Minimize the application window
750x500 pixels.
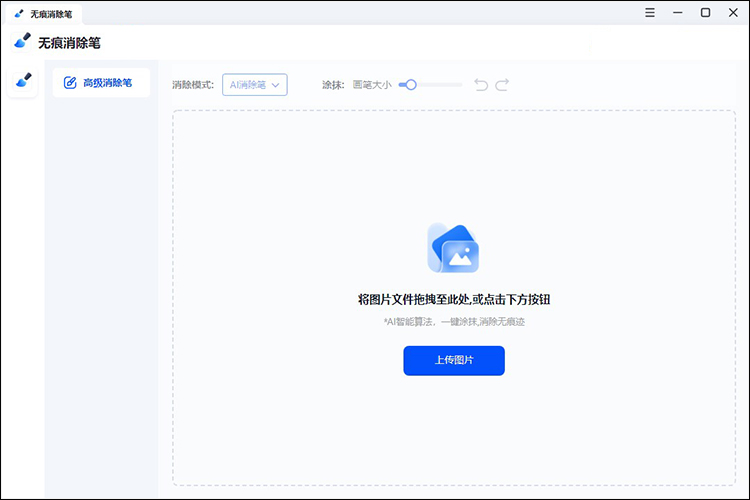tap(677, 12)
